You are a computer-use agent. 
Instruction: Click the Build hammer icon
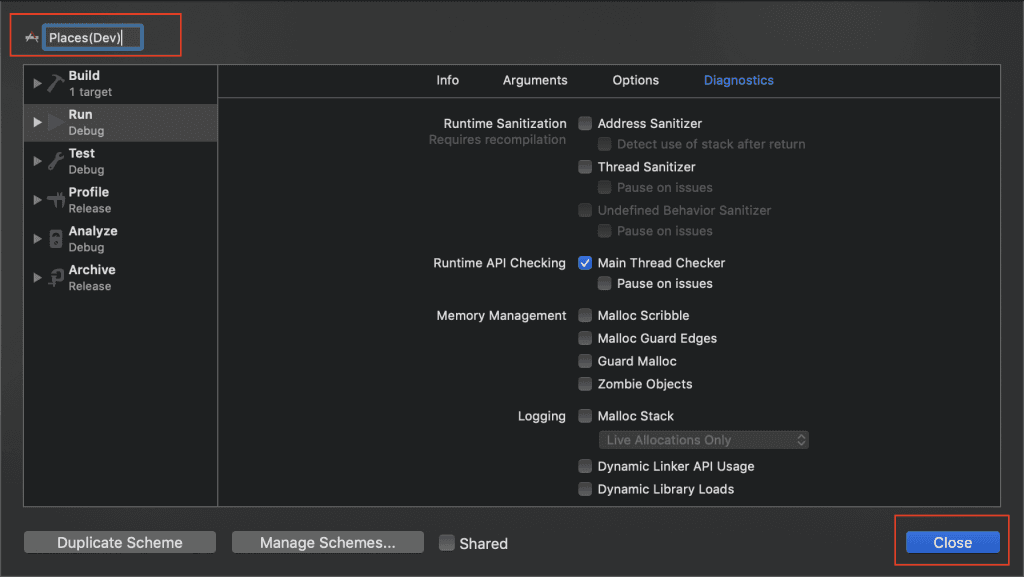56,84
